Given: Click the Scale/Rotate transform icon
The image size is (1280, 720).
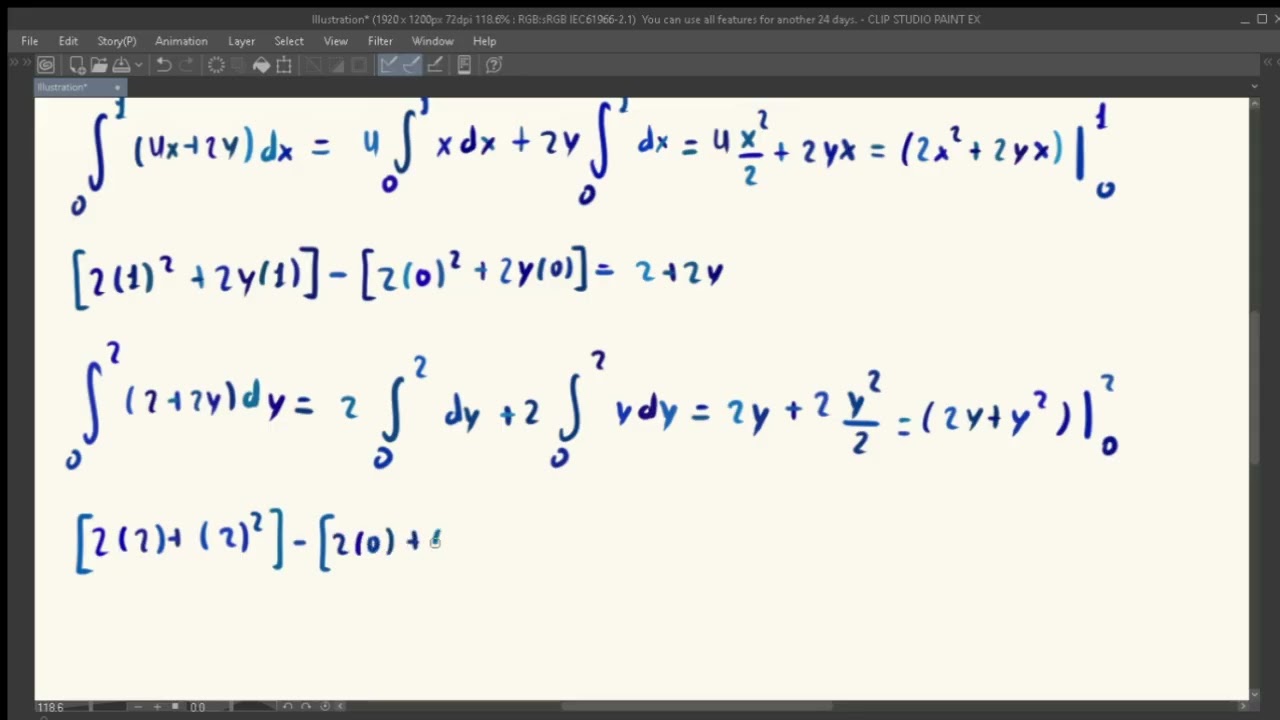Looking at the screenshot, I should (x=284, y=65).
